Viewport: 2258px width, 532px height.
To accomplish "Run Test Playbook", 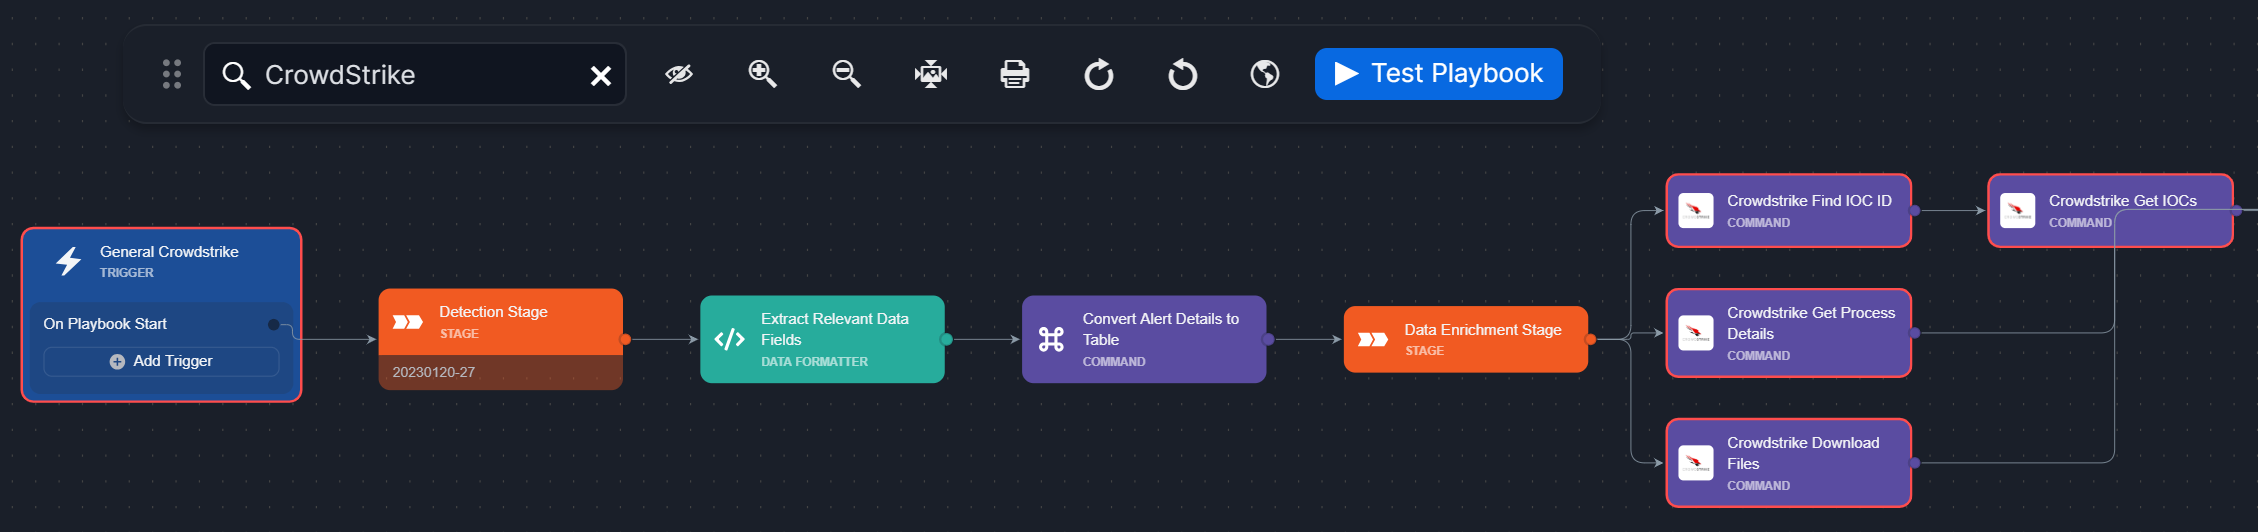I will (1439, 74).
